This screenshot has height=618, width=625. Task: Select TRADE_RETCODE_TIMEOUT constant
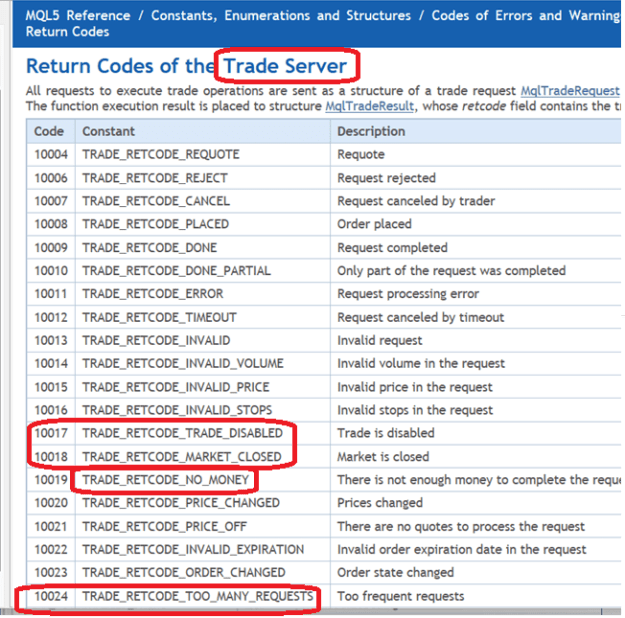159,317
